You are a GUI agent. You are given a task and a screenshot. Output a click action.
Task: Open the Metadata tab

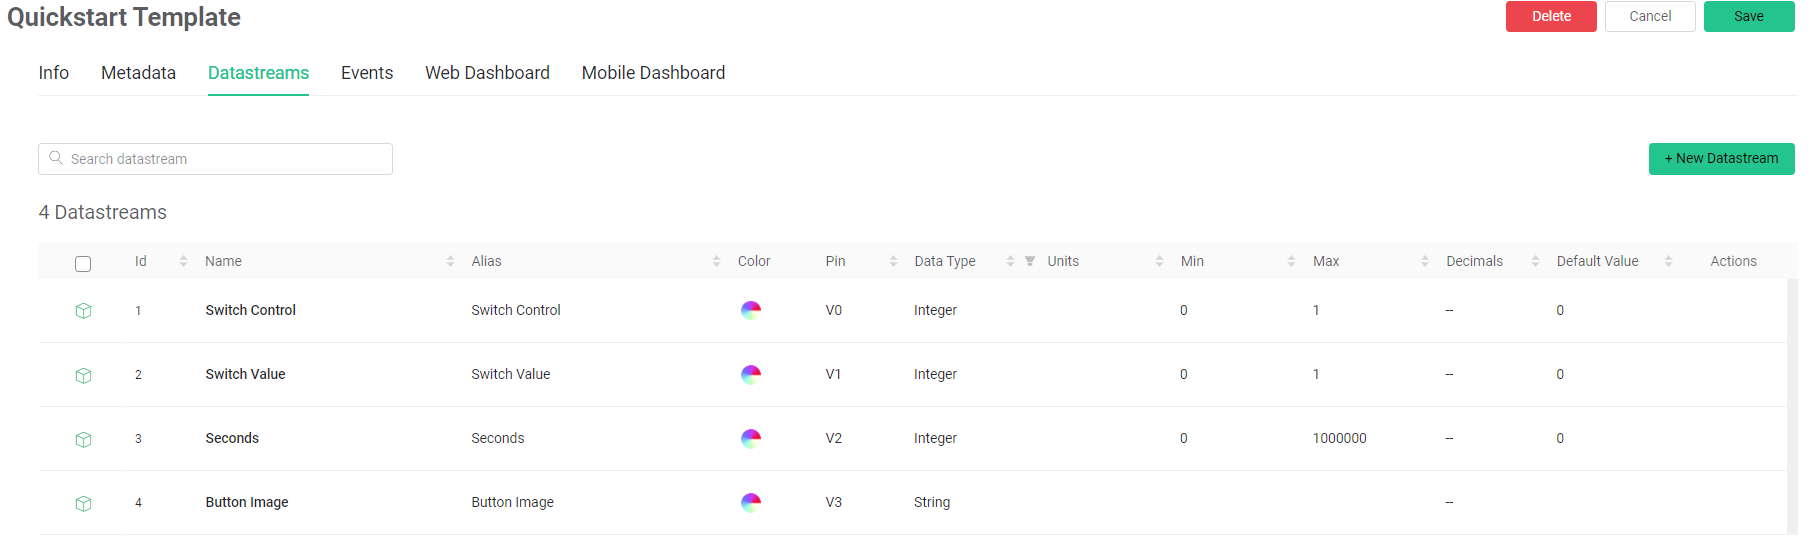(138, 73)
